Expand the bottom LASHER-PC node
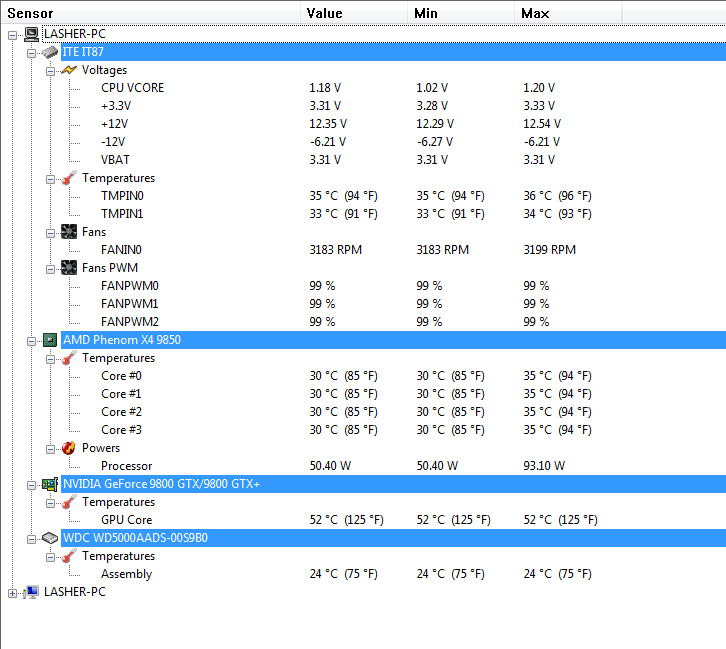 click(x=13, y=593)
